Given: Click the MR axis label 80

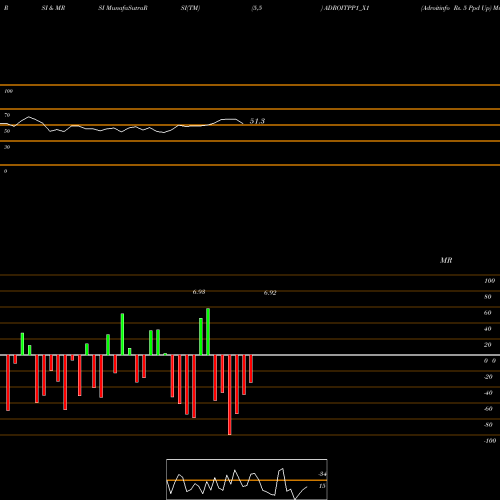Looking at the screenshot, I should pyautogui.click(x=488, y=297).
